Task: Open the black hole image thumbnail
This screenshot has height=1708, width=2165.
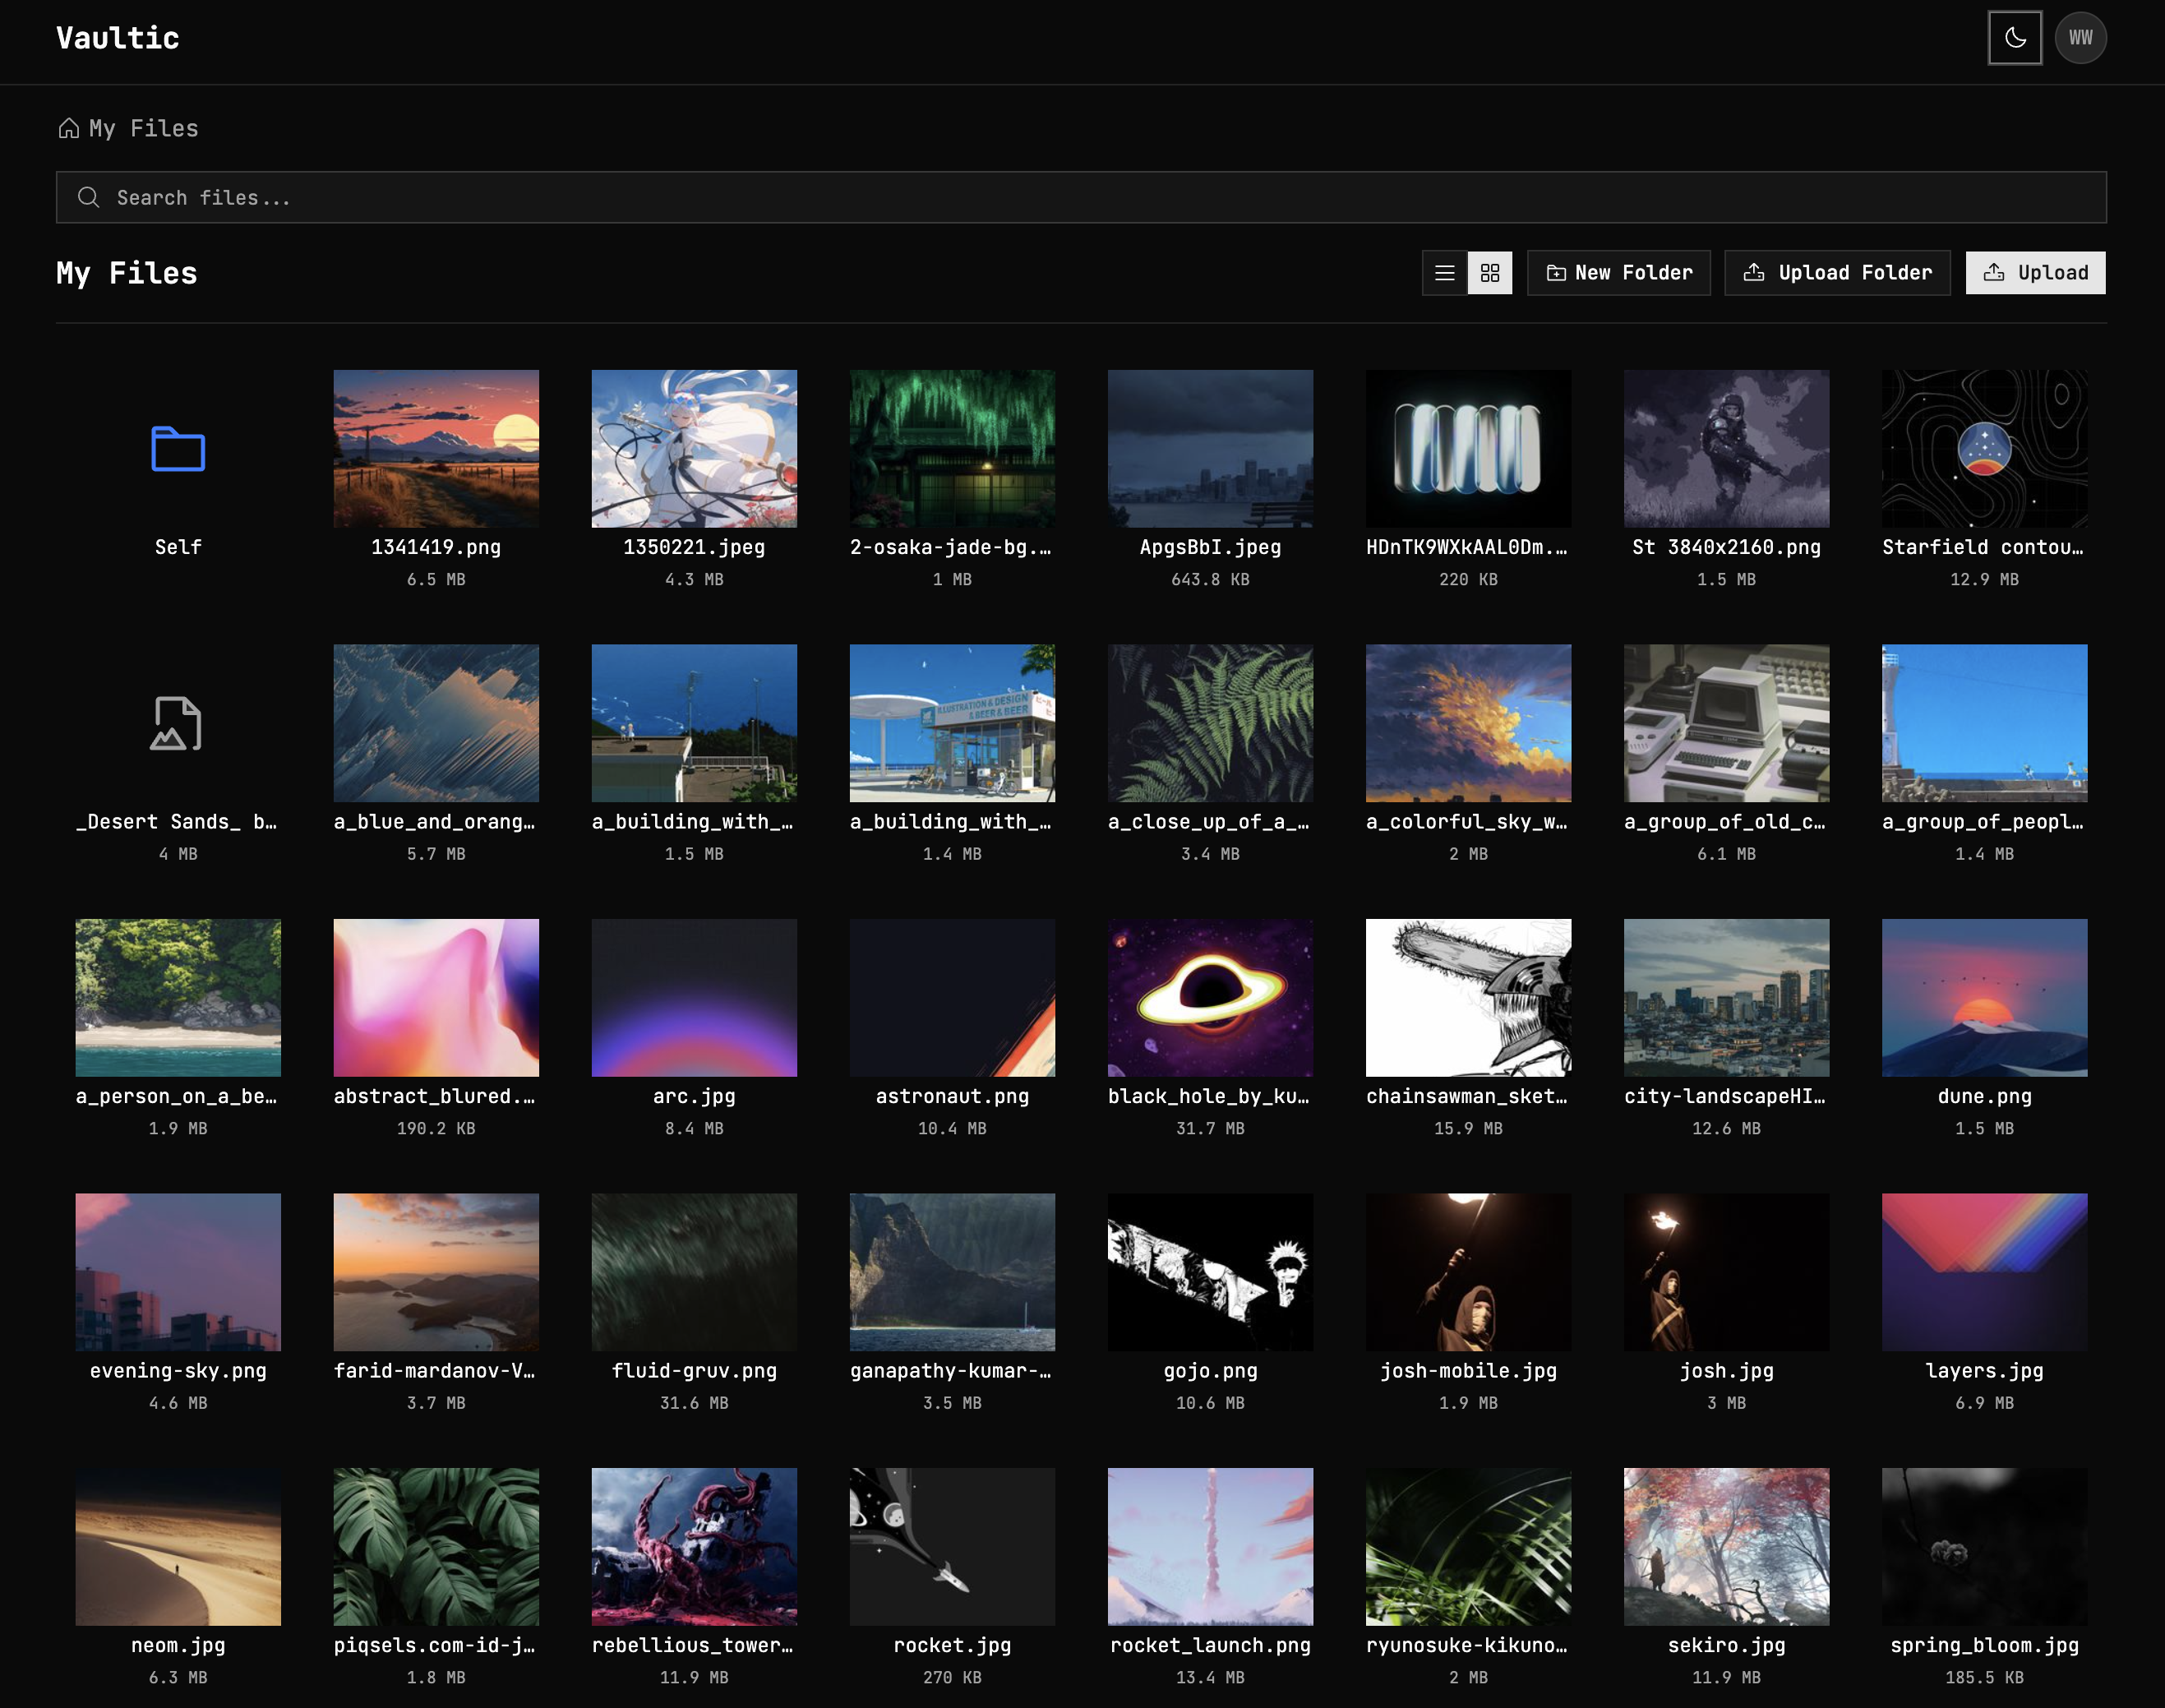Action: 1210,998
